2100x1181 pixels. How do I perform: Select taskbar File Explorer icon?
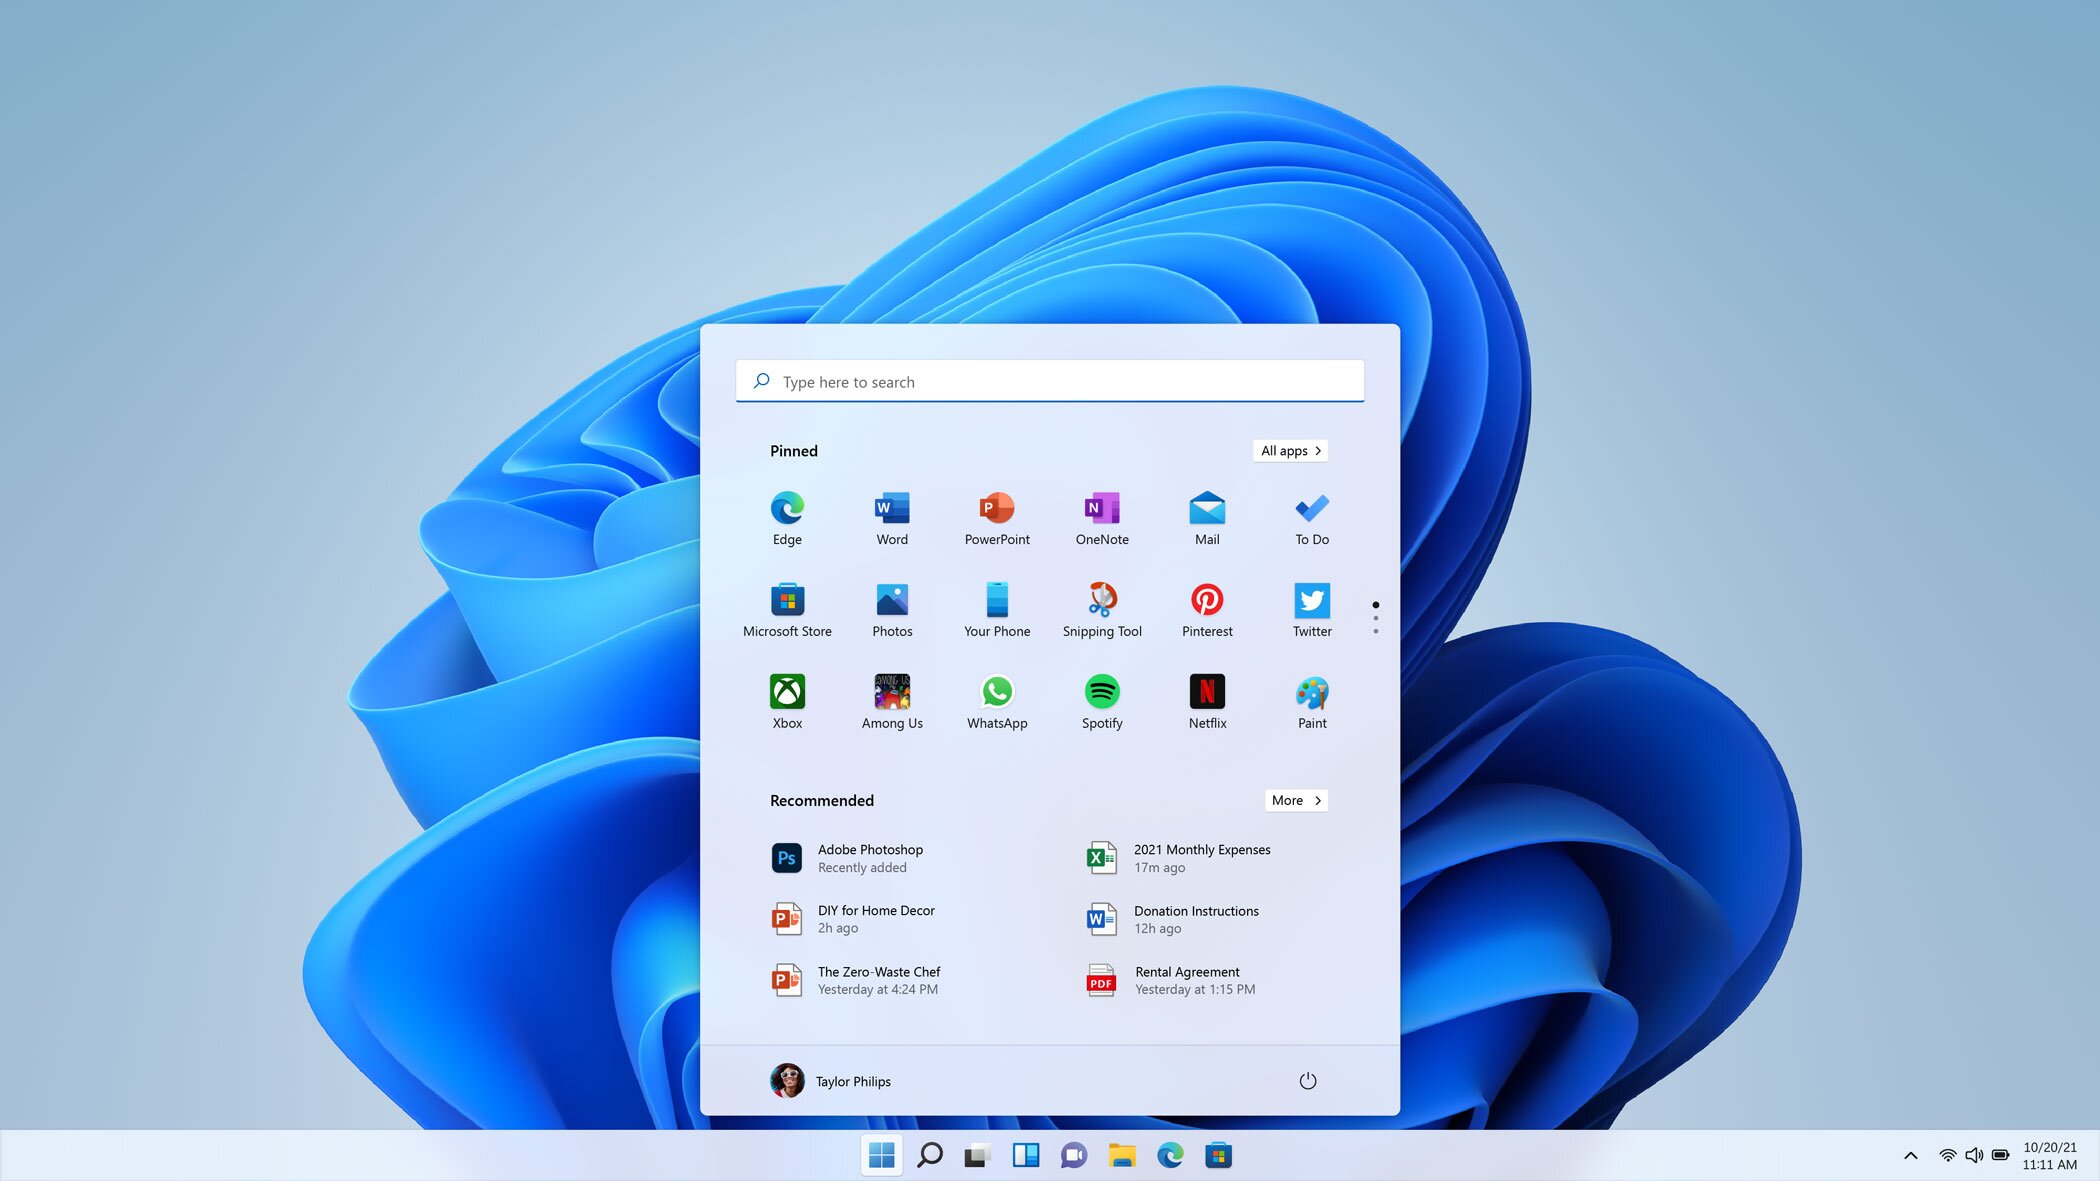(1122, 1154)
